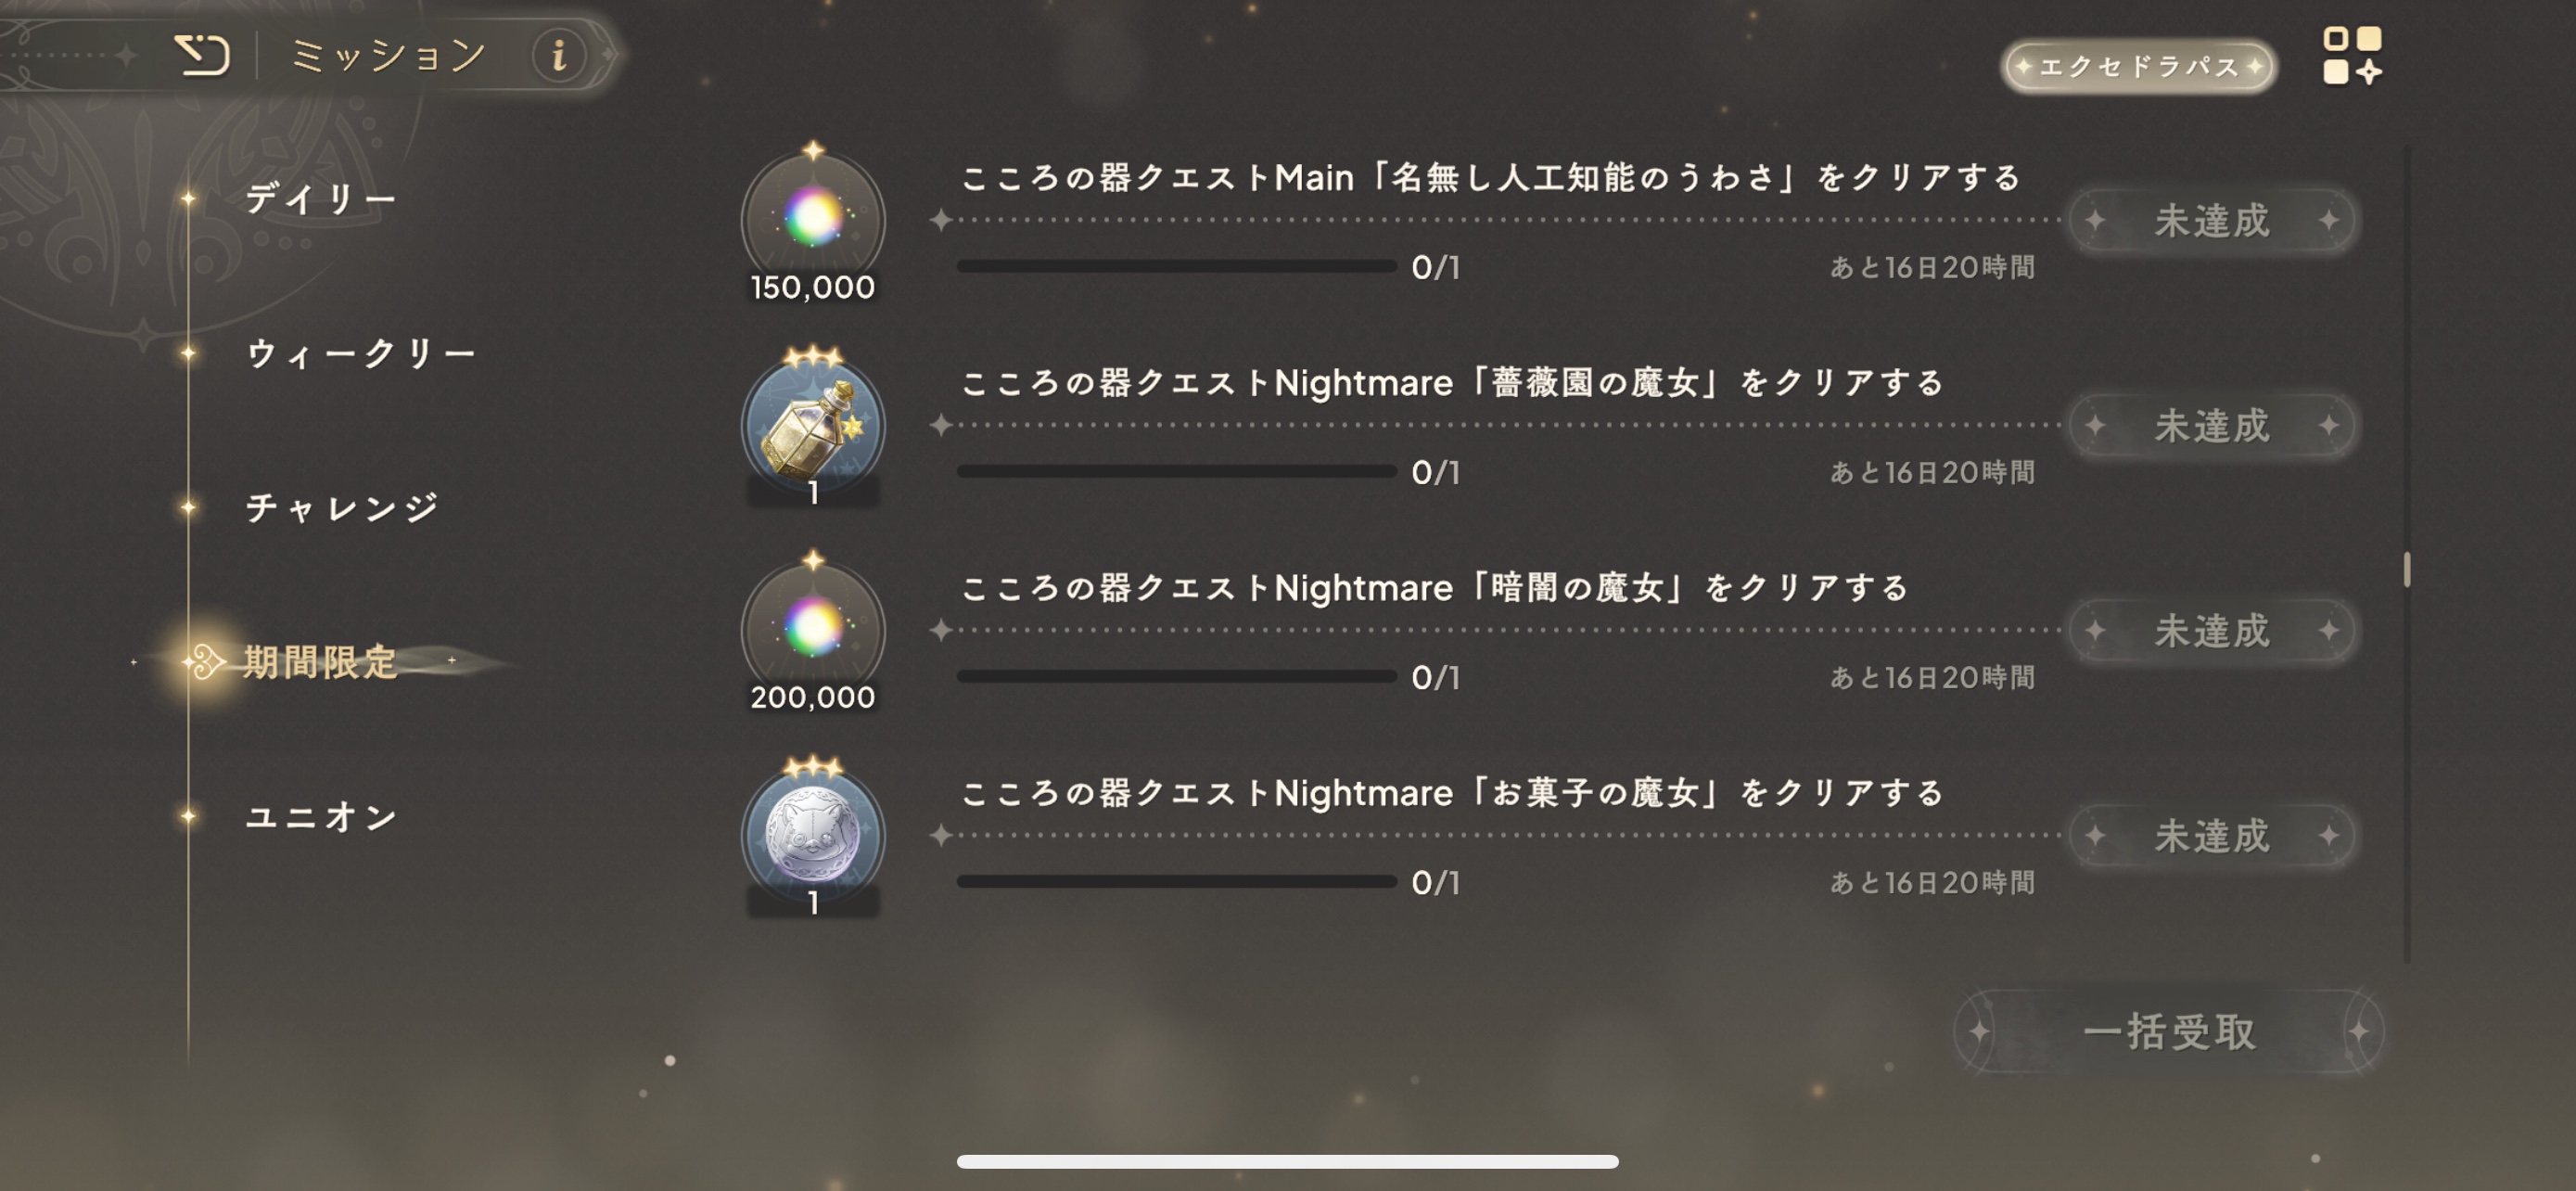Screen dimensions: 2576x1191
Task: Tap the 200,000 rainbow orb reward icon
Action: click(x=813, y=630)
